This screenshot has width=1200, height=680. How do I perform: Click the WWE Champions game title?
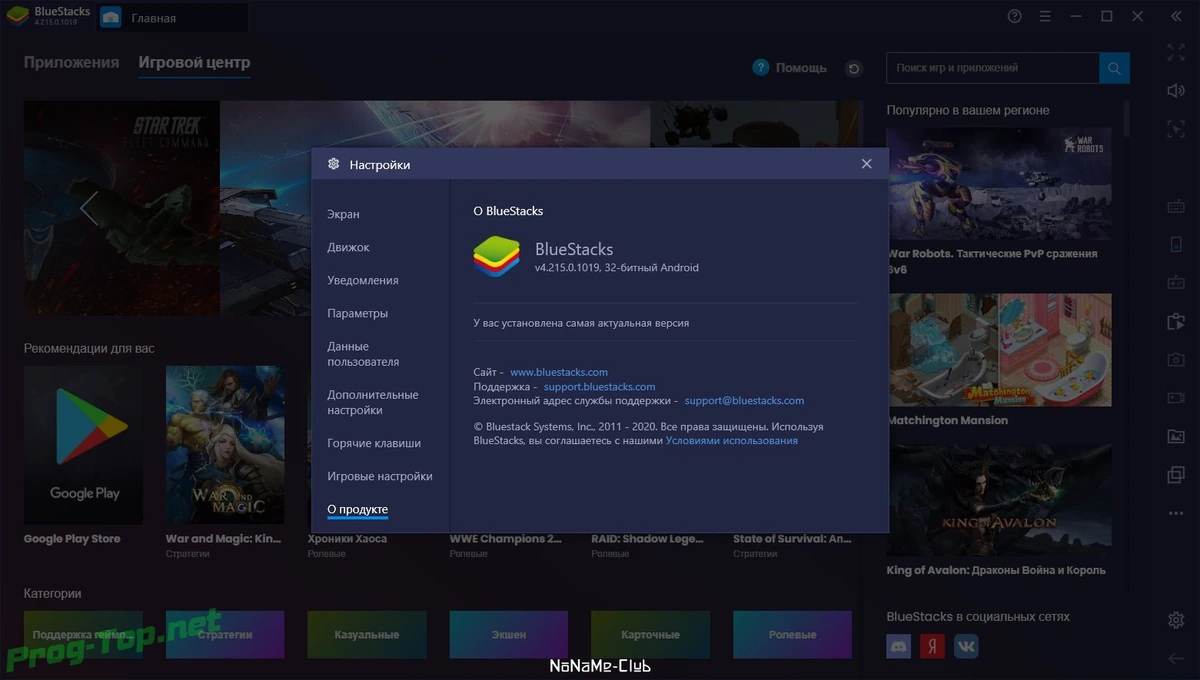[x=505, y=539]
